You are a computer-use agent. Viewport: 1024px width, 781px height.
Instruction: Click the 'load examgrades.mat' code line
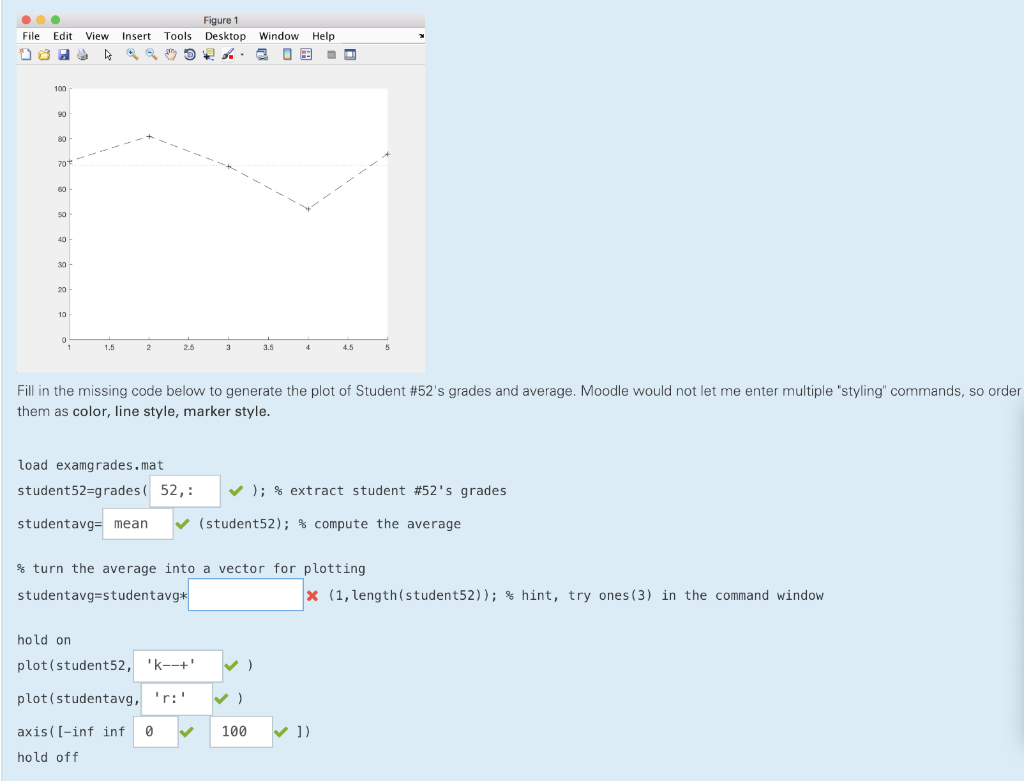coord(90,465)
